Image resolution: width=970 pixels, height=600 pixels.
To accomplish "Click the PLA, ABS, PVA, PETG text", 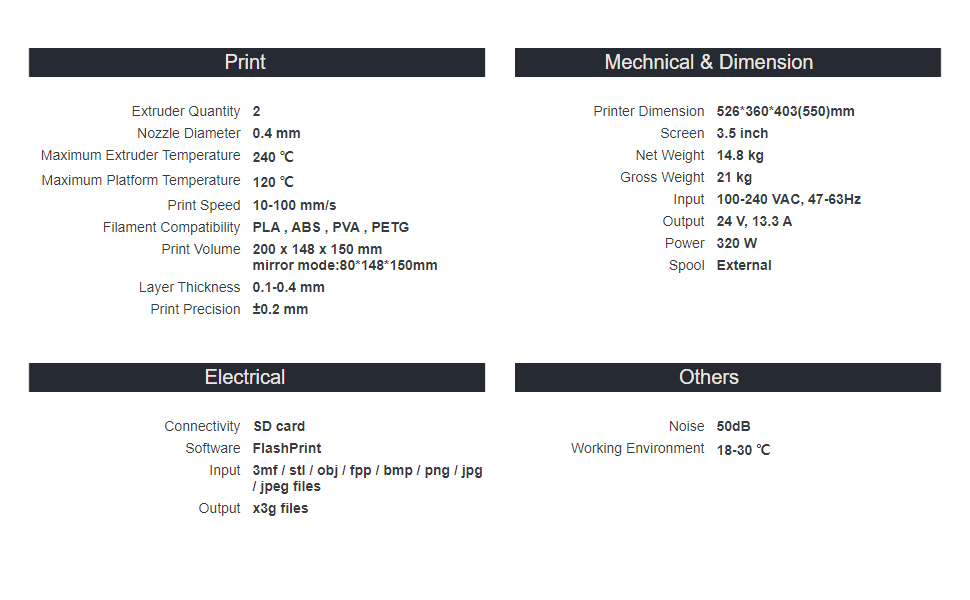I will coord(330,227).
